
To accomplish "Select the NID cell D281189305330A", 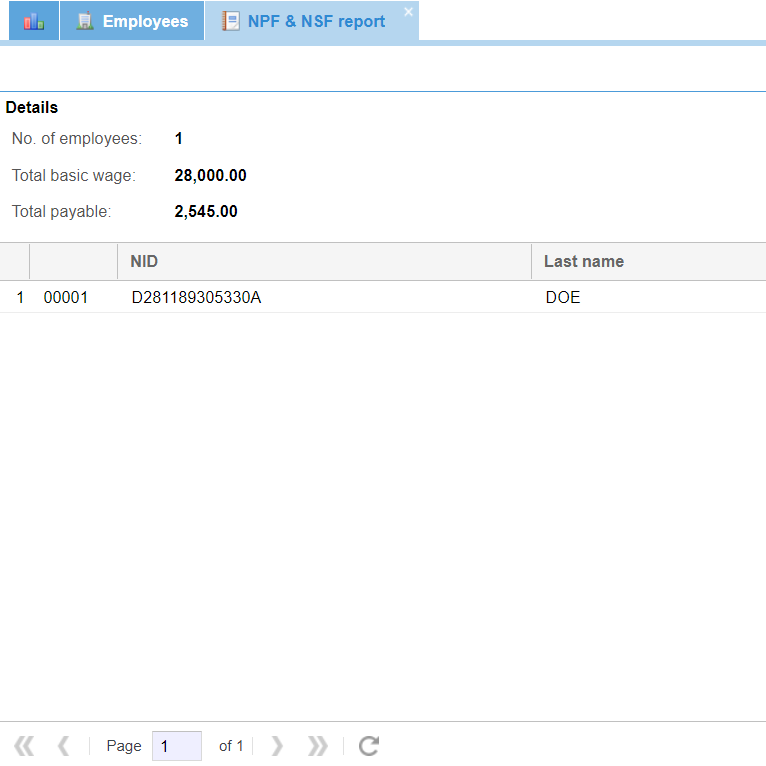I will [x=196, y=298].
